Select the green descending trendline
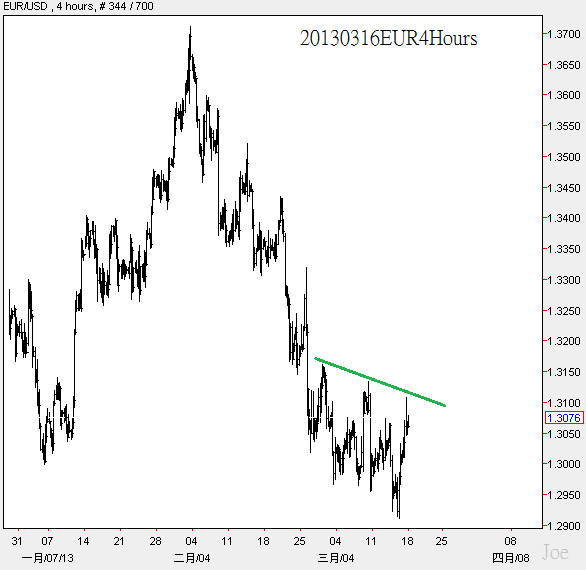Image resolution: width=586 pixels, height=570 pixels. click(x=380, y=382)
